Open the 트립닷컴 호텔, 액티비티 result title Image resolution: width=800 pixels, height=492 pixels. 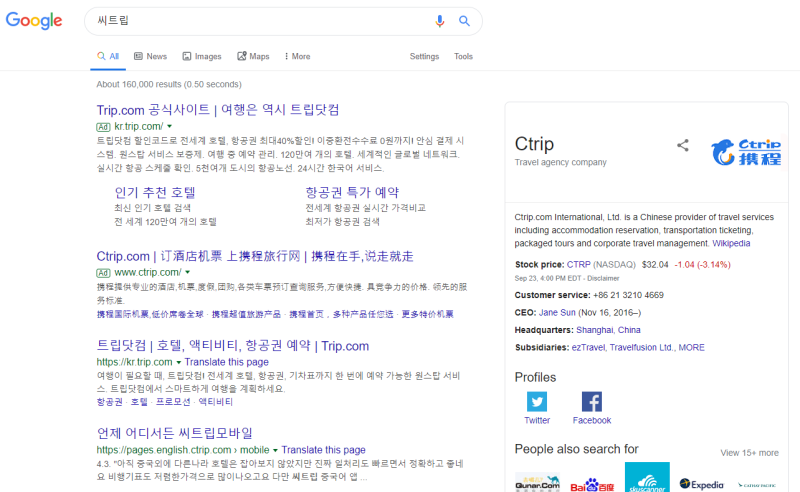[233, 346]
